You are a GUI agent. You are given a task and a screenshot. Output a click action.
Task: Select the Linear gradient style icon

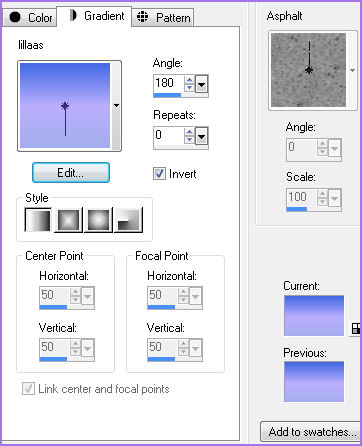38,220
